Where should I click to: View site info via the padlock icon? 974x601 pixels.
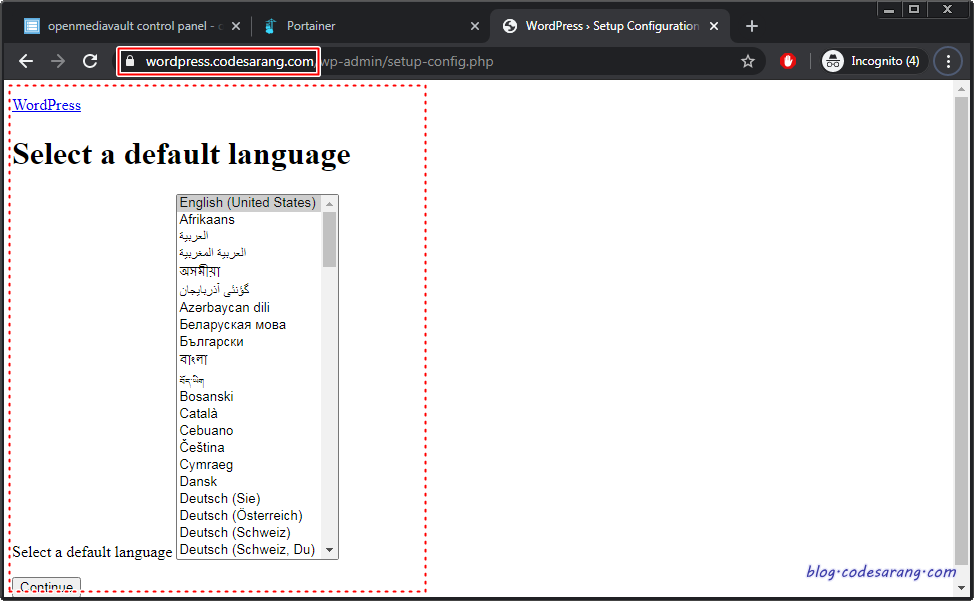(130, 61)
